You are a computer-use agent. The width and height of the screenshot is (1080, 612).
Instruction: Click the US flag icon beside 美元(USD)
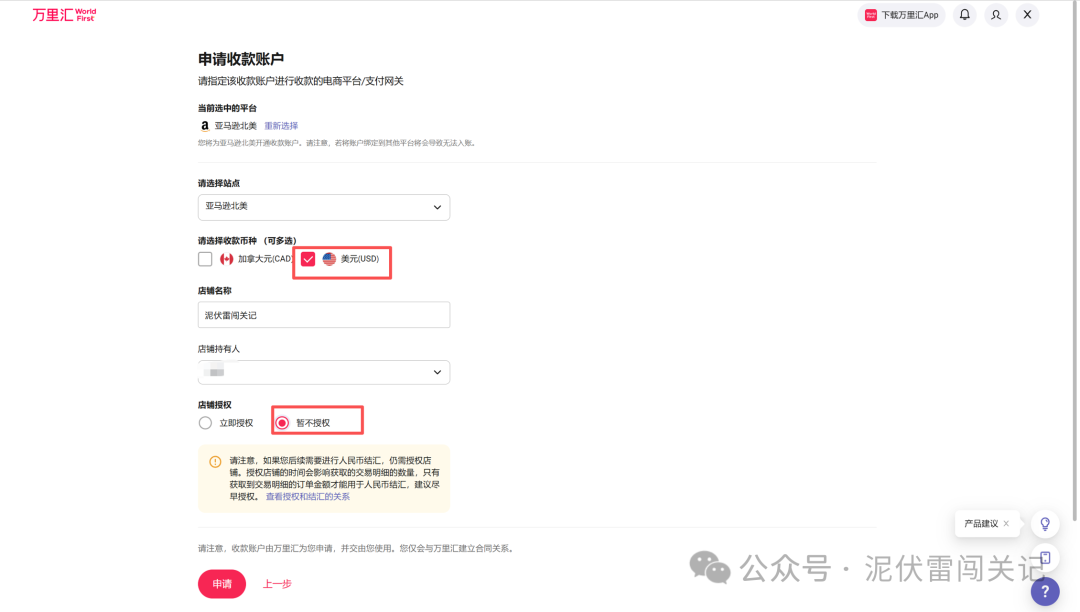click(330, 258)
